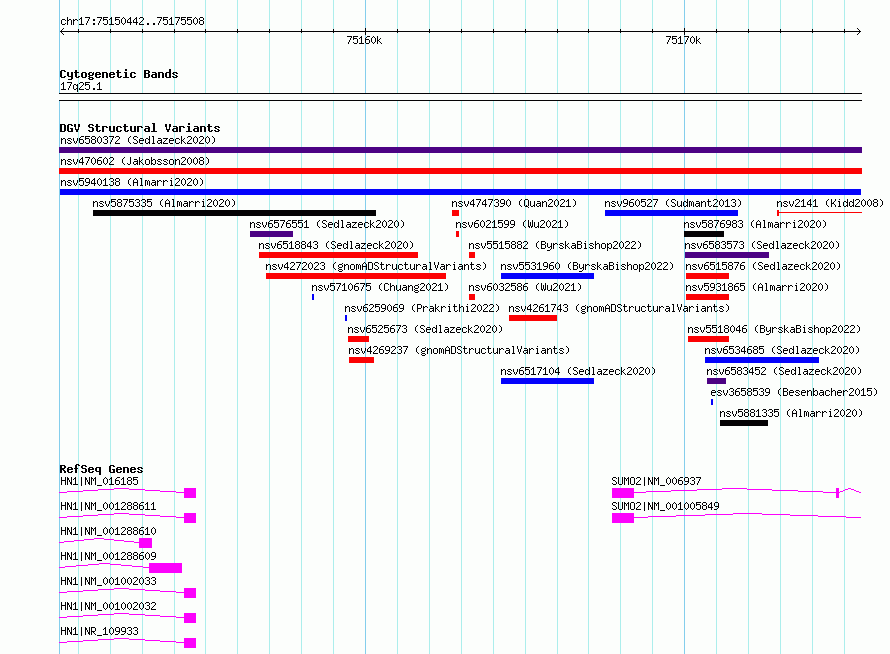Click the chr17:75150442..75175508 coordinates text
Image resolution: width=890 pixels, height=654 pixels.
tap(133, 22)
